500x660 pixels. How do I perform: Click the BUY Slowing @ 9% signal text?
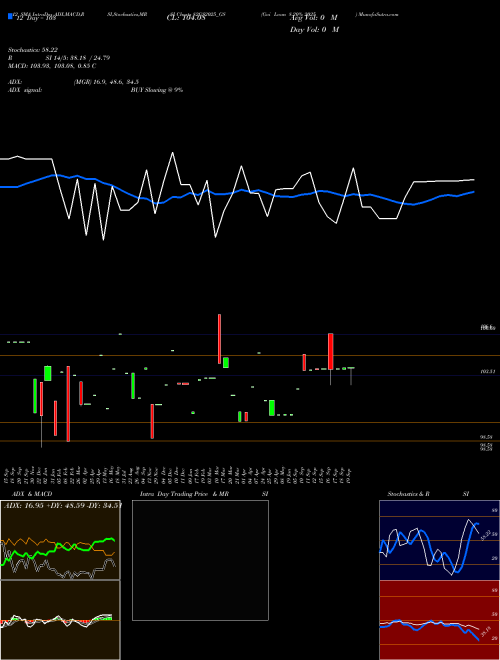tap(157, 90)
